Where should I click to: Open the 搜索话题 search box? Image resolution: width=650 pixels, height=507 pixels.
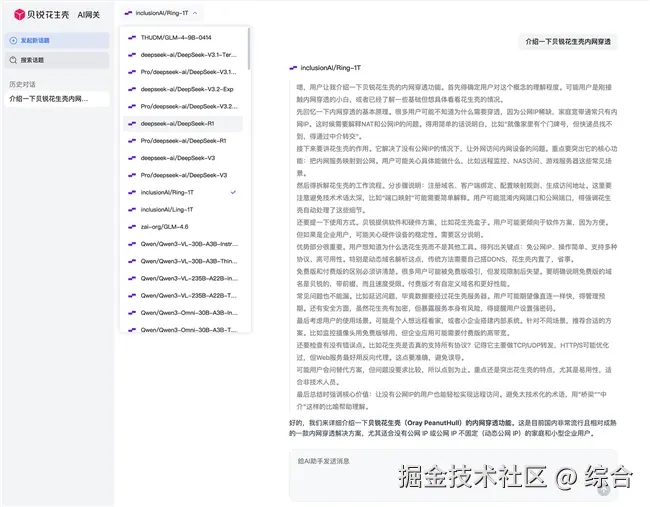point(57,60)
